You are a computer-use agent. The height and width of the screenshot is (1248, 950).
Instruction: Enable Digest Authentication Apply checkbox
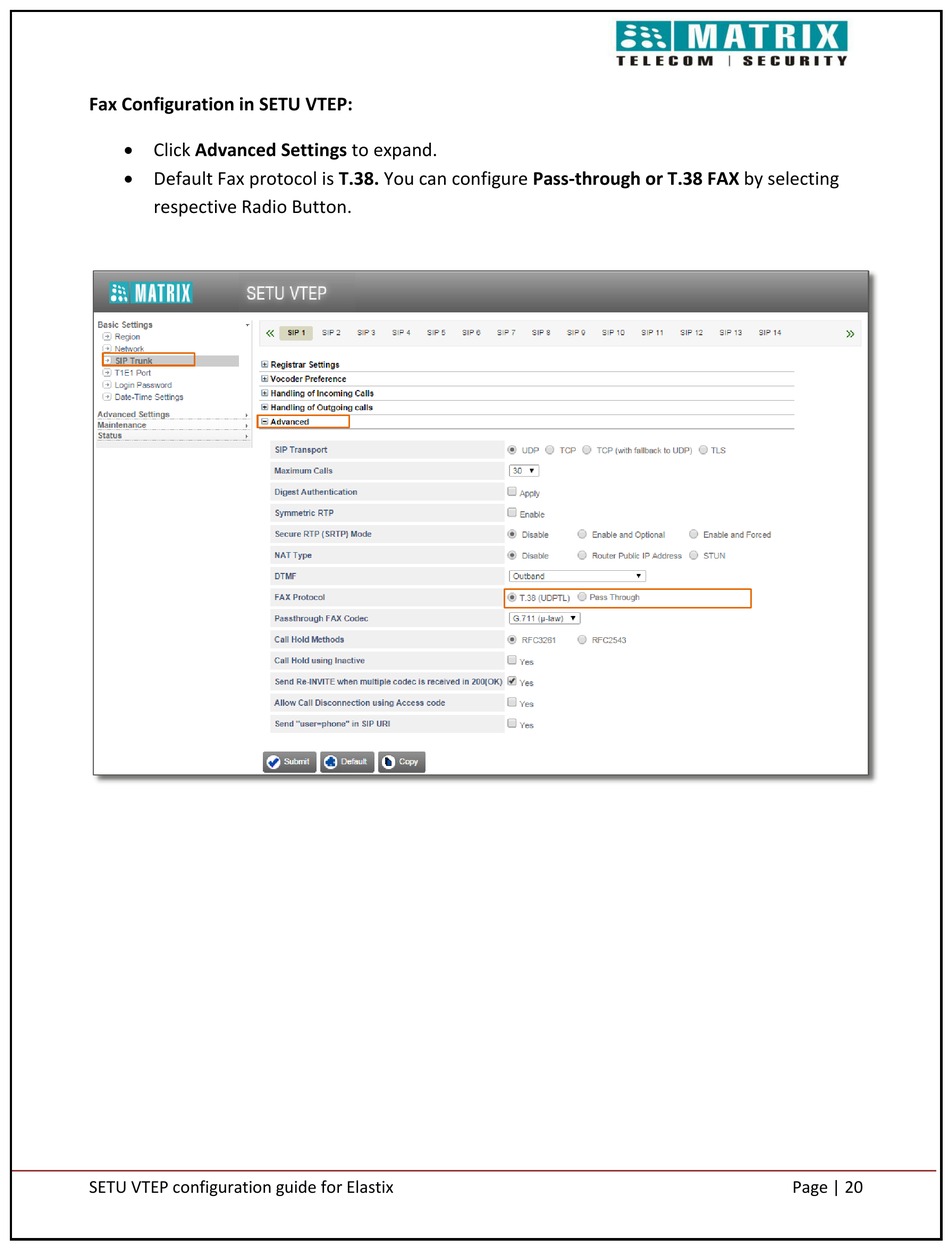pos(513,492)
